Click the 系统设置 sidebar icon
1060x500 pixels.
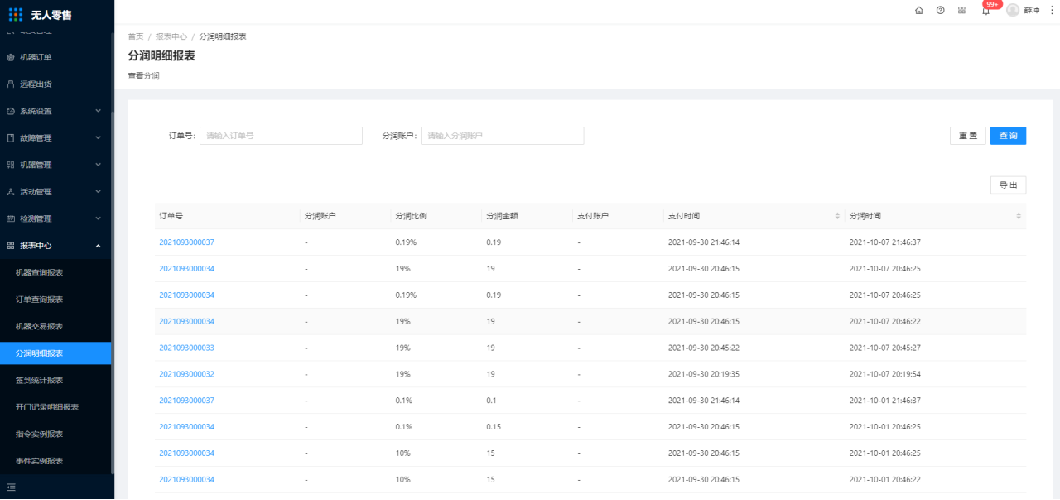click(x=10, y=111)
